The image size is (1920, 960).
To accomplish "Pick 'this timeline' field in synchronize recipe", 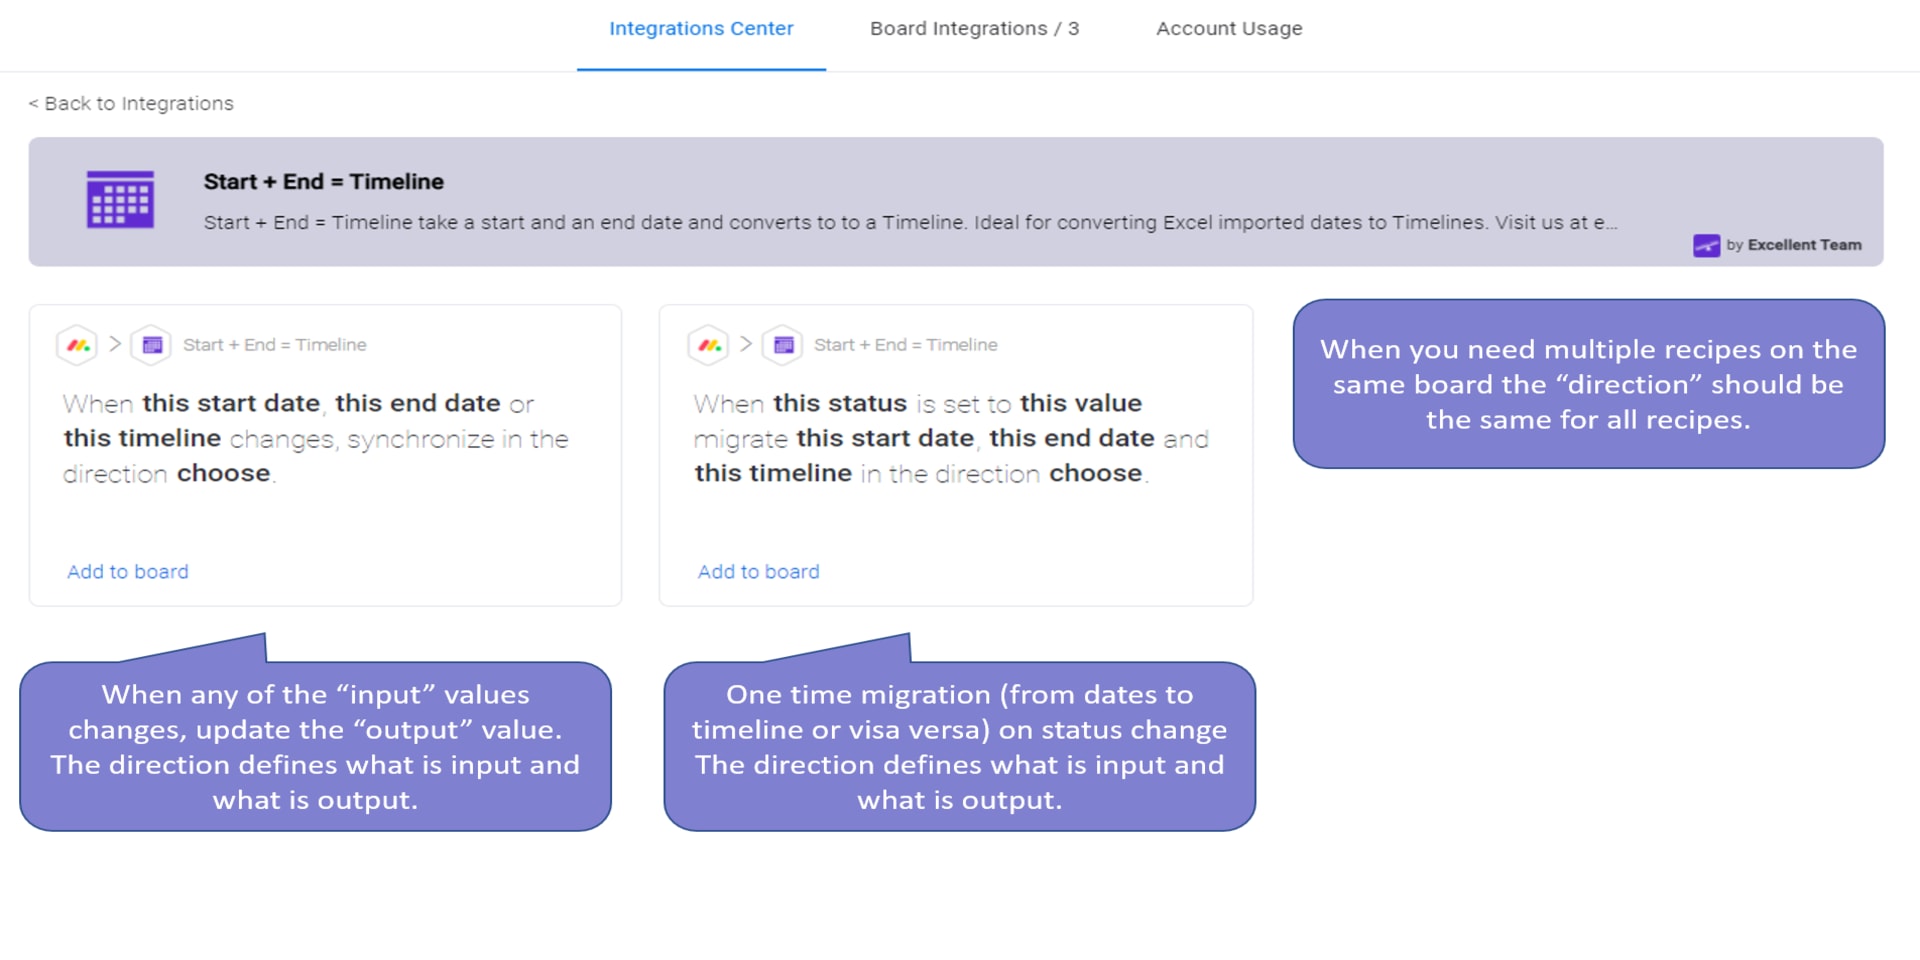I will pyautogui.click(x=142, y=438).
